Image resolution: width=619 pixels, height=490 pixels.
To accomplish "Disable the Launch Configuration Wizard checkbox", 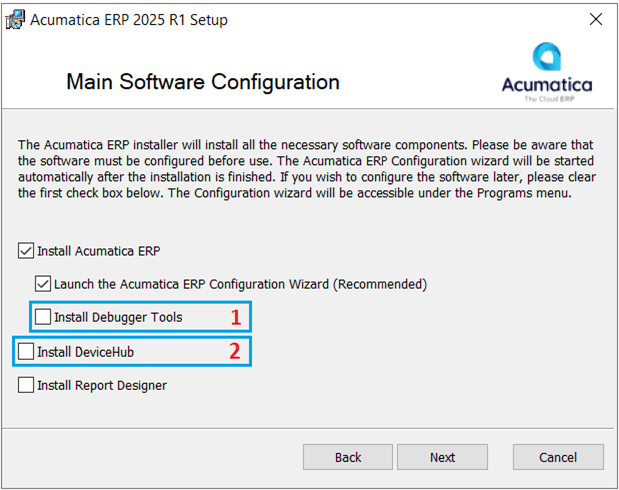I will (43, 284).
